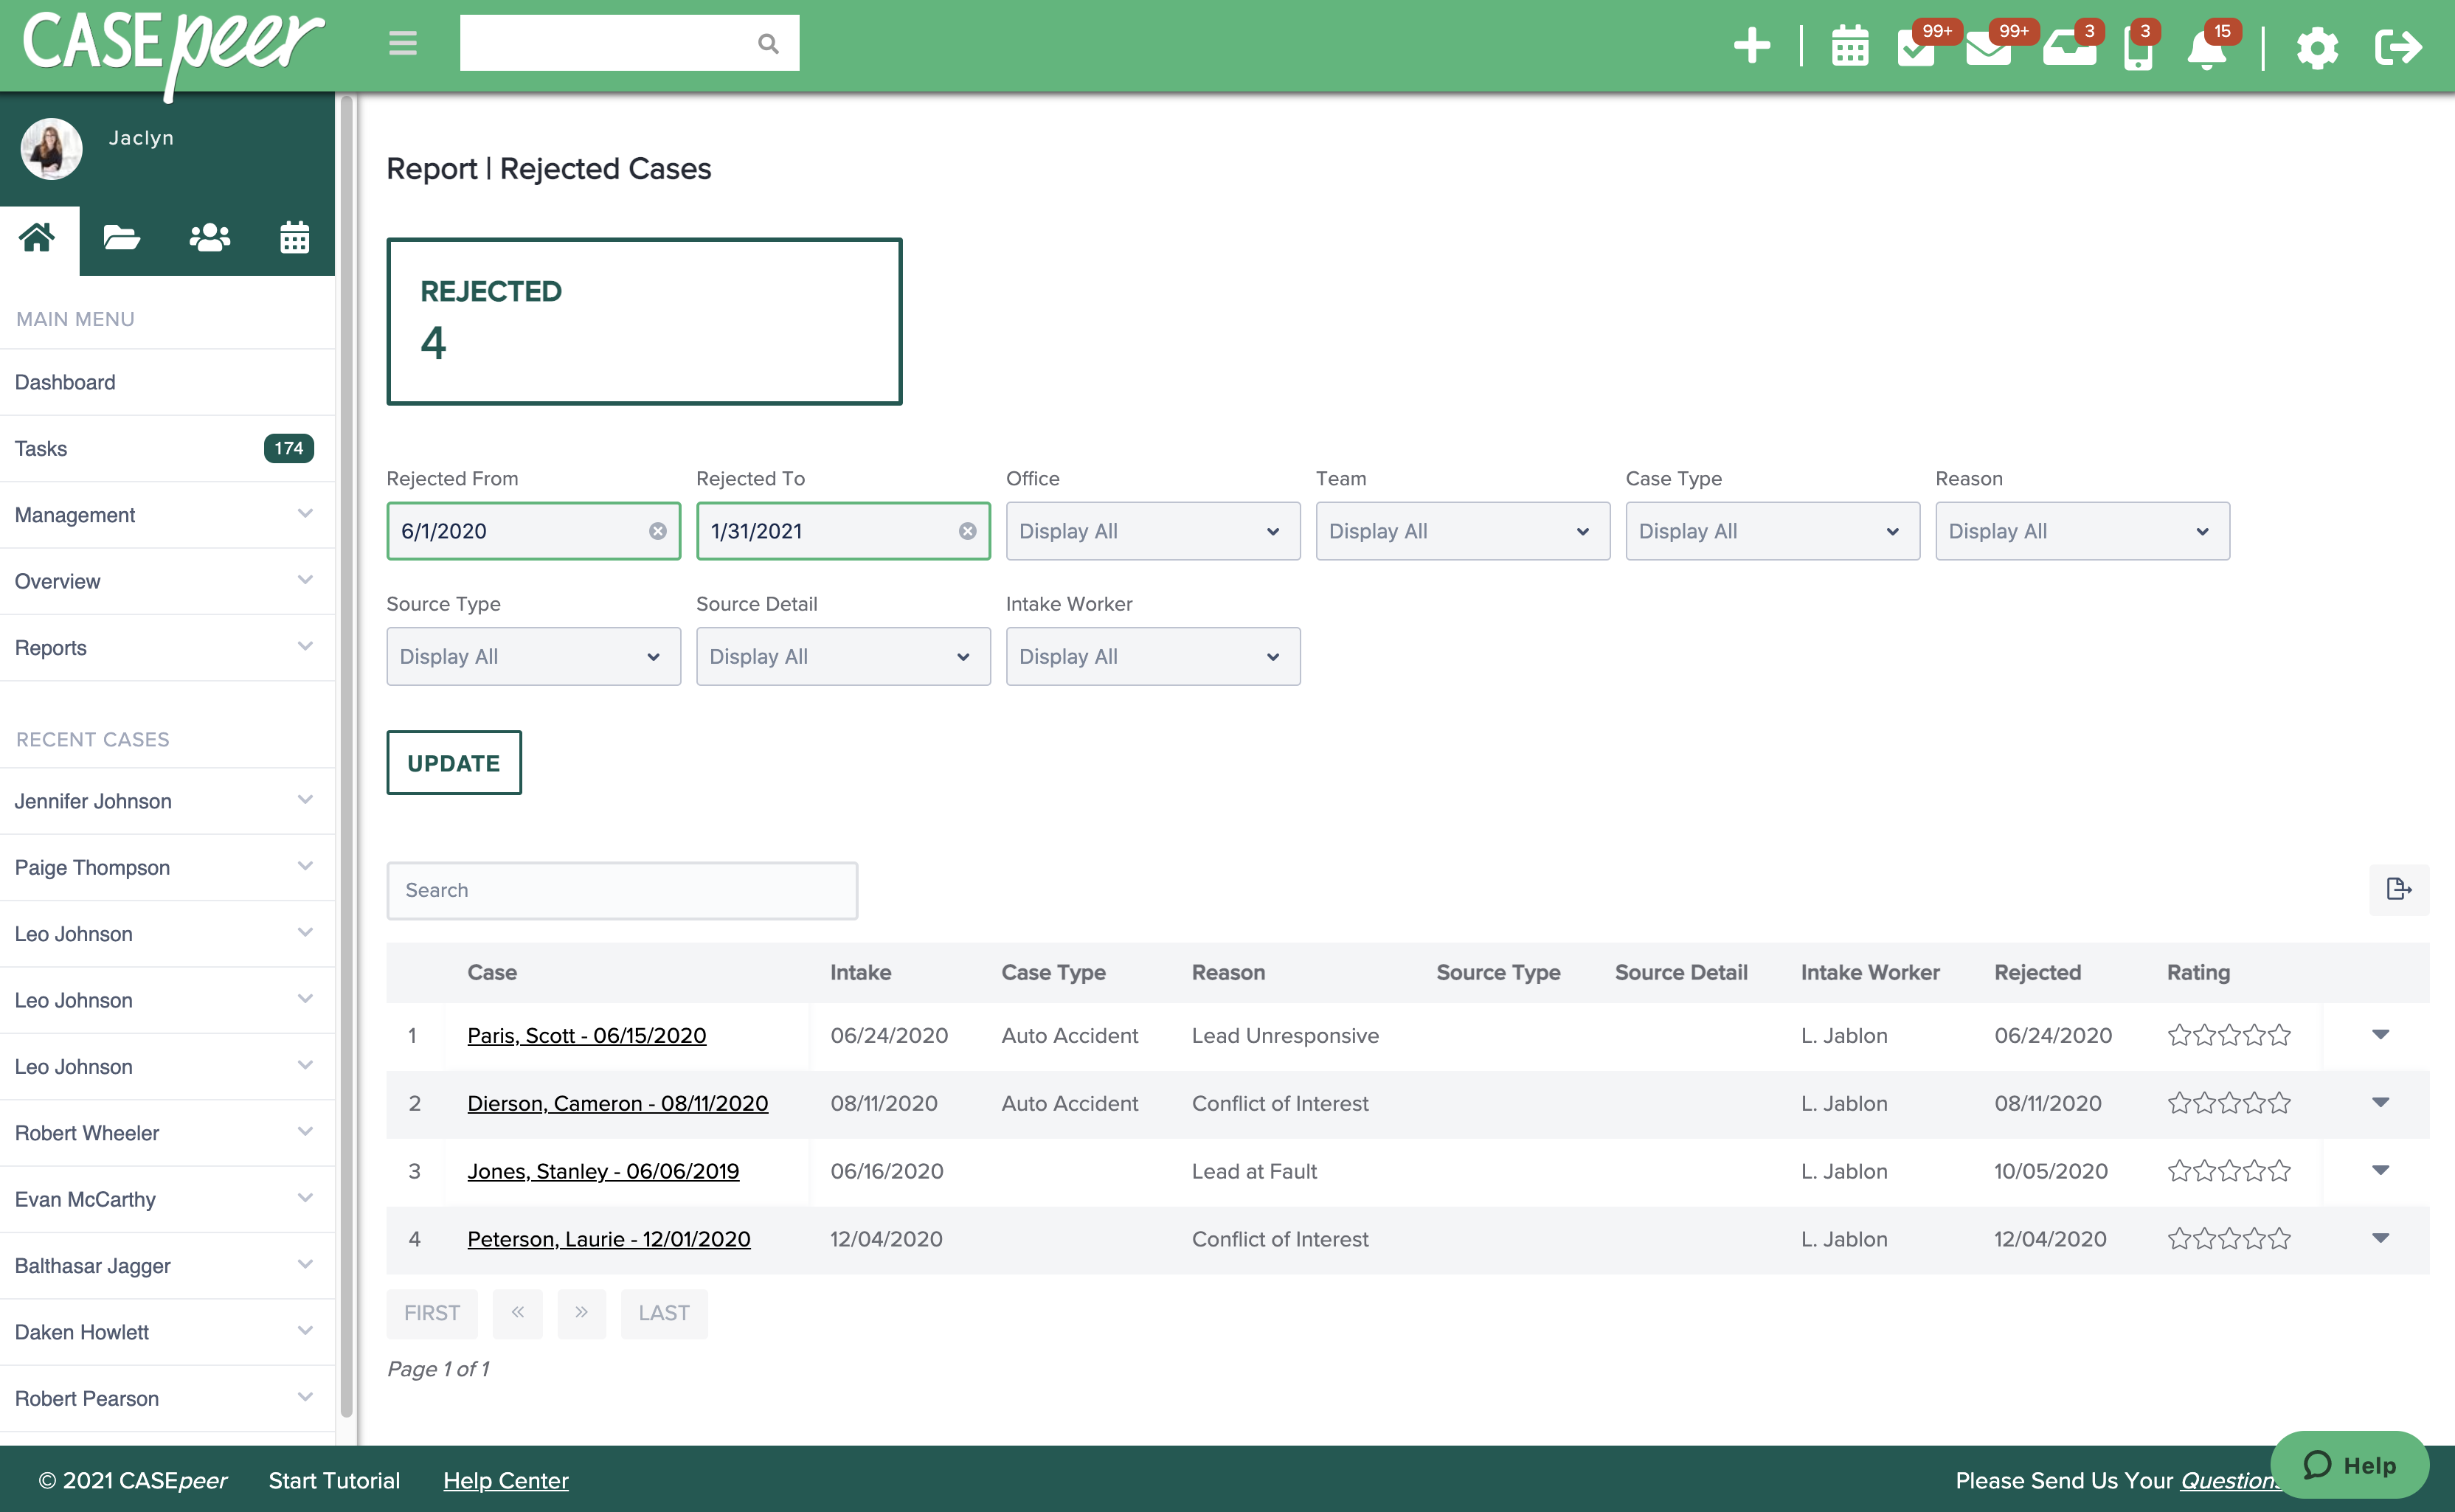The width and height of the screenshot is (2455, 1512).
Task: Clear the Rejected From date field
Action: tap(658, 531)
